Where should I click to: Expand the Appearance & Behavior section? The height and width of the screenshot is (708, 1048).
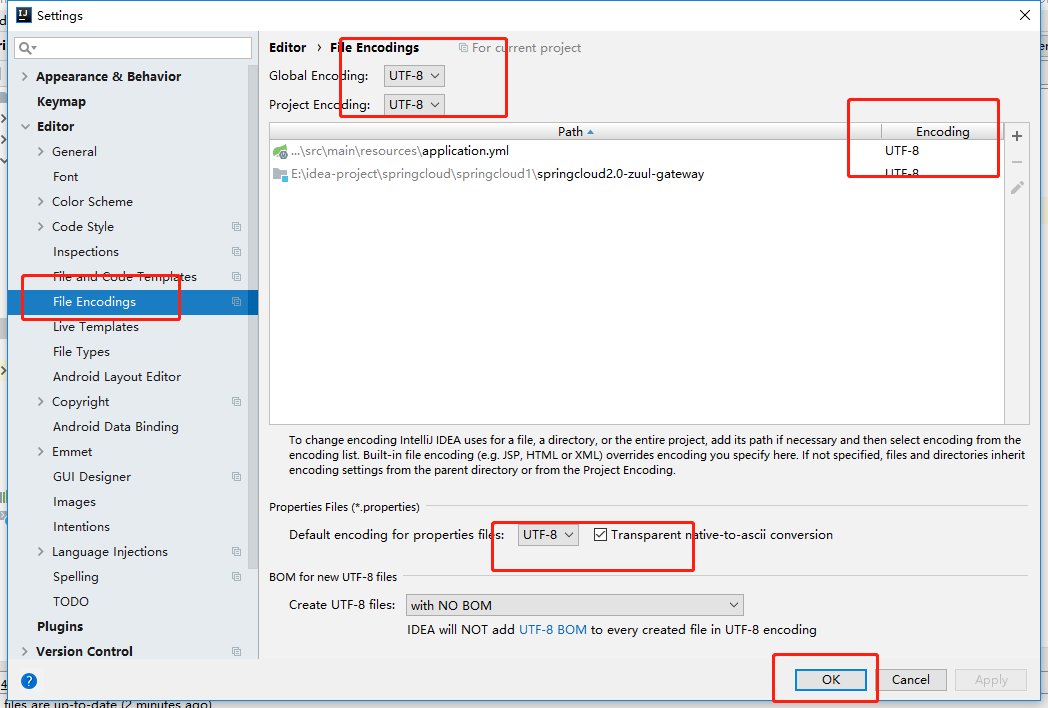pyautogui.click(x=22, y=76)
